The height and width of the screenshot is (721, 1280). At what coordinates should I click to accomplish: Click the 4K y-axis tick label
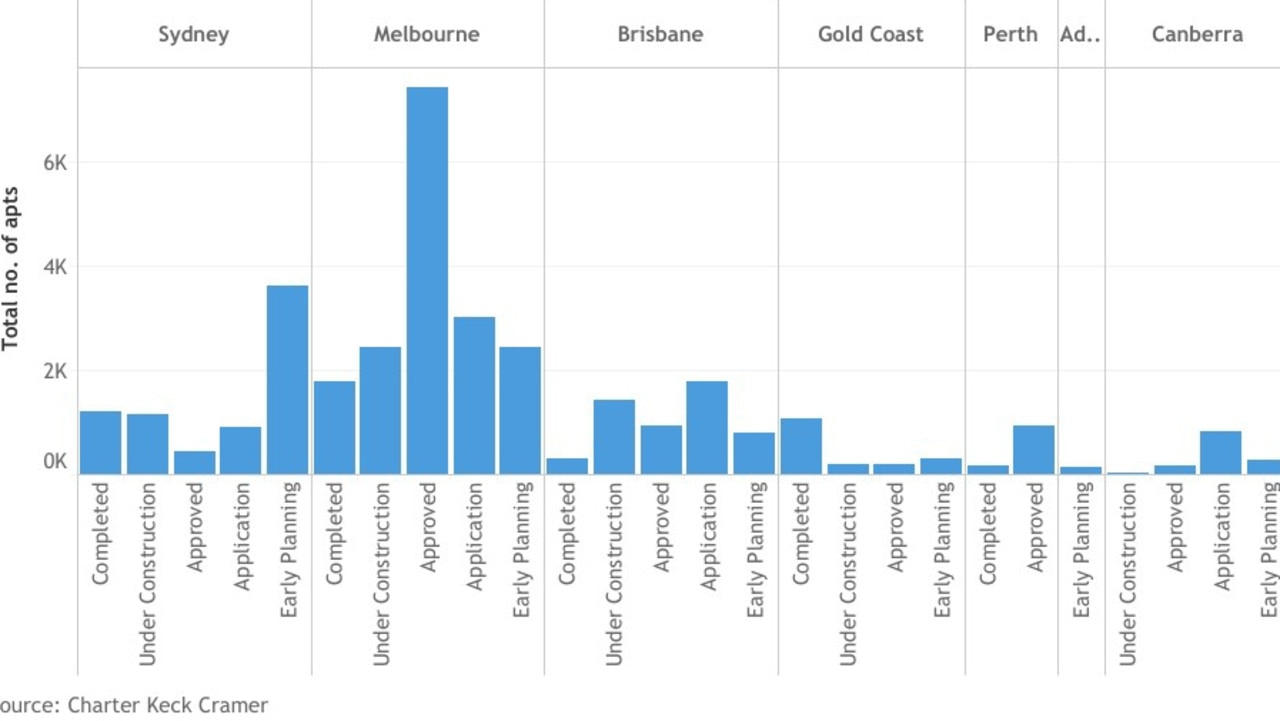pyautogui.click(x=55, y=267)
